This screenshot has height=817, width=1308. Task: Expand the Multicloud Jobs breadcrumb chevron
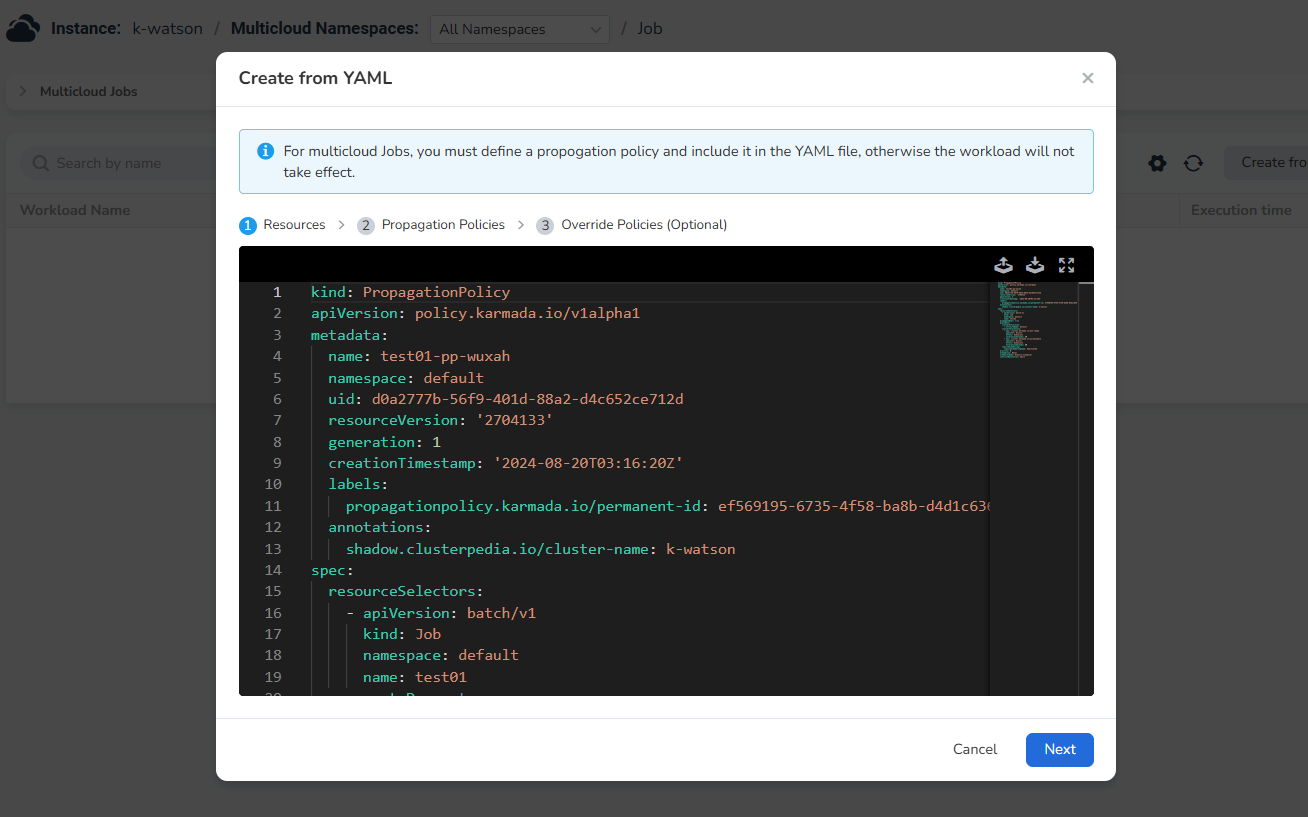click(x=22, y=91)
